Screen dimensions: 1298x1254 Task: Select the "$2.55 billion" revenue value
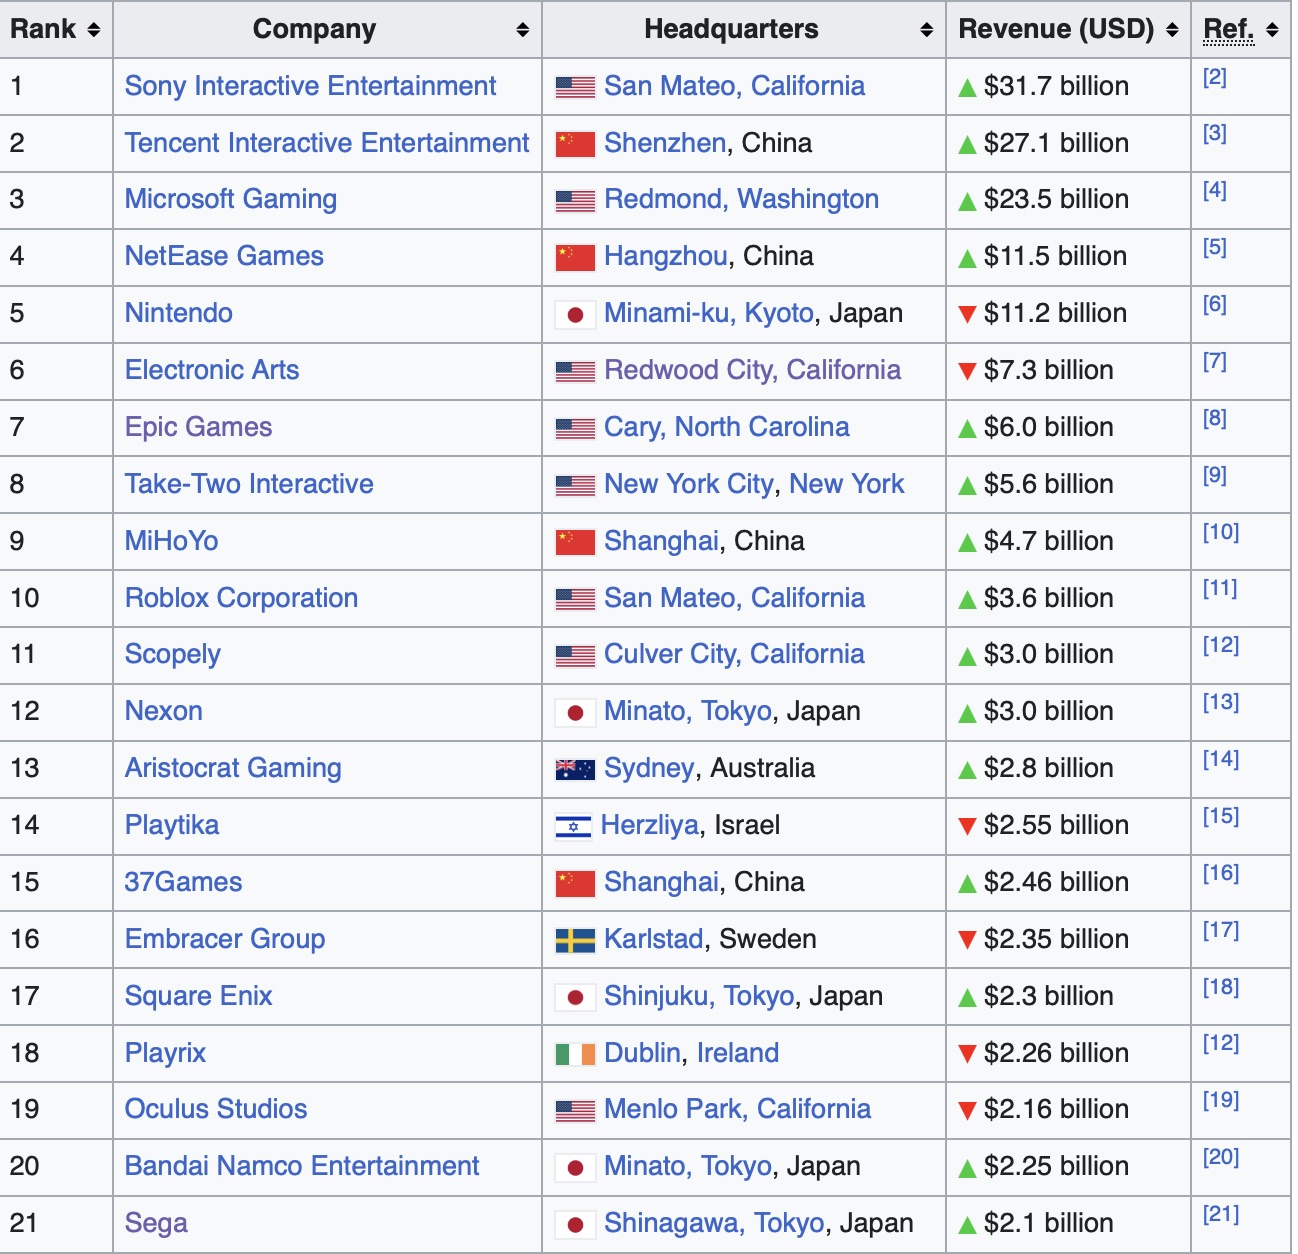pyautogui.click(x=1056, y=825)
